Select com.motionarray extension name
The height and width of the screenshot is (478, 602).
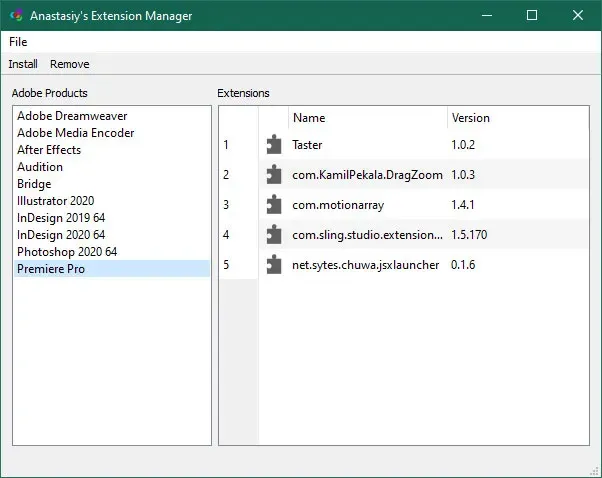(x=338, y=205)
